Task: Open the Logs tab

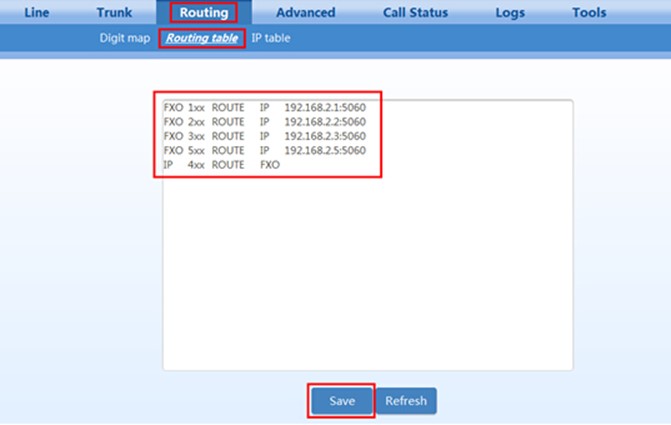Action: point(510,13)
